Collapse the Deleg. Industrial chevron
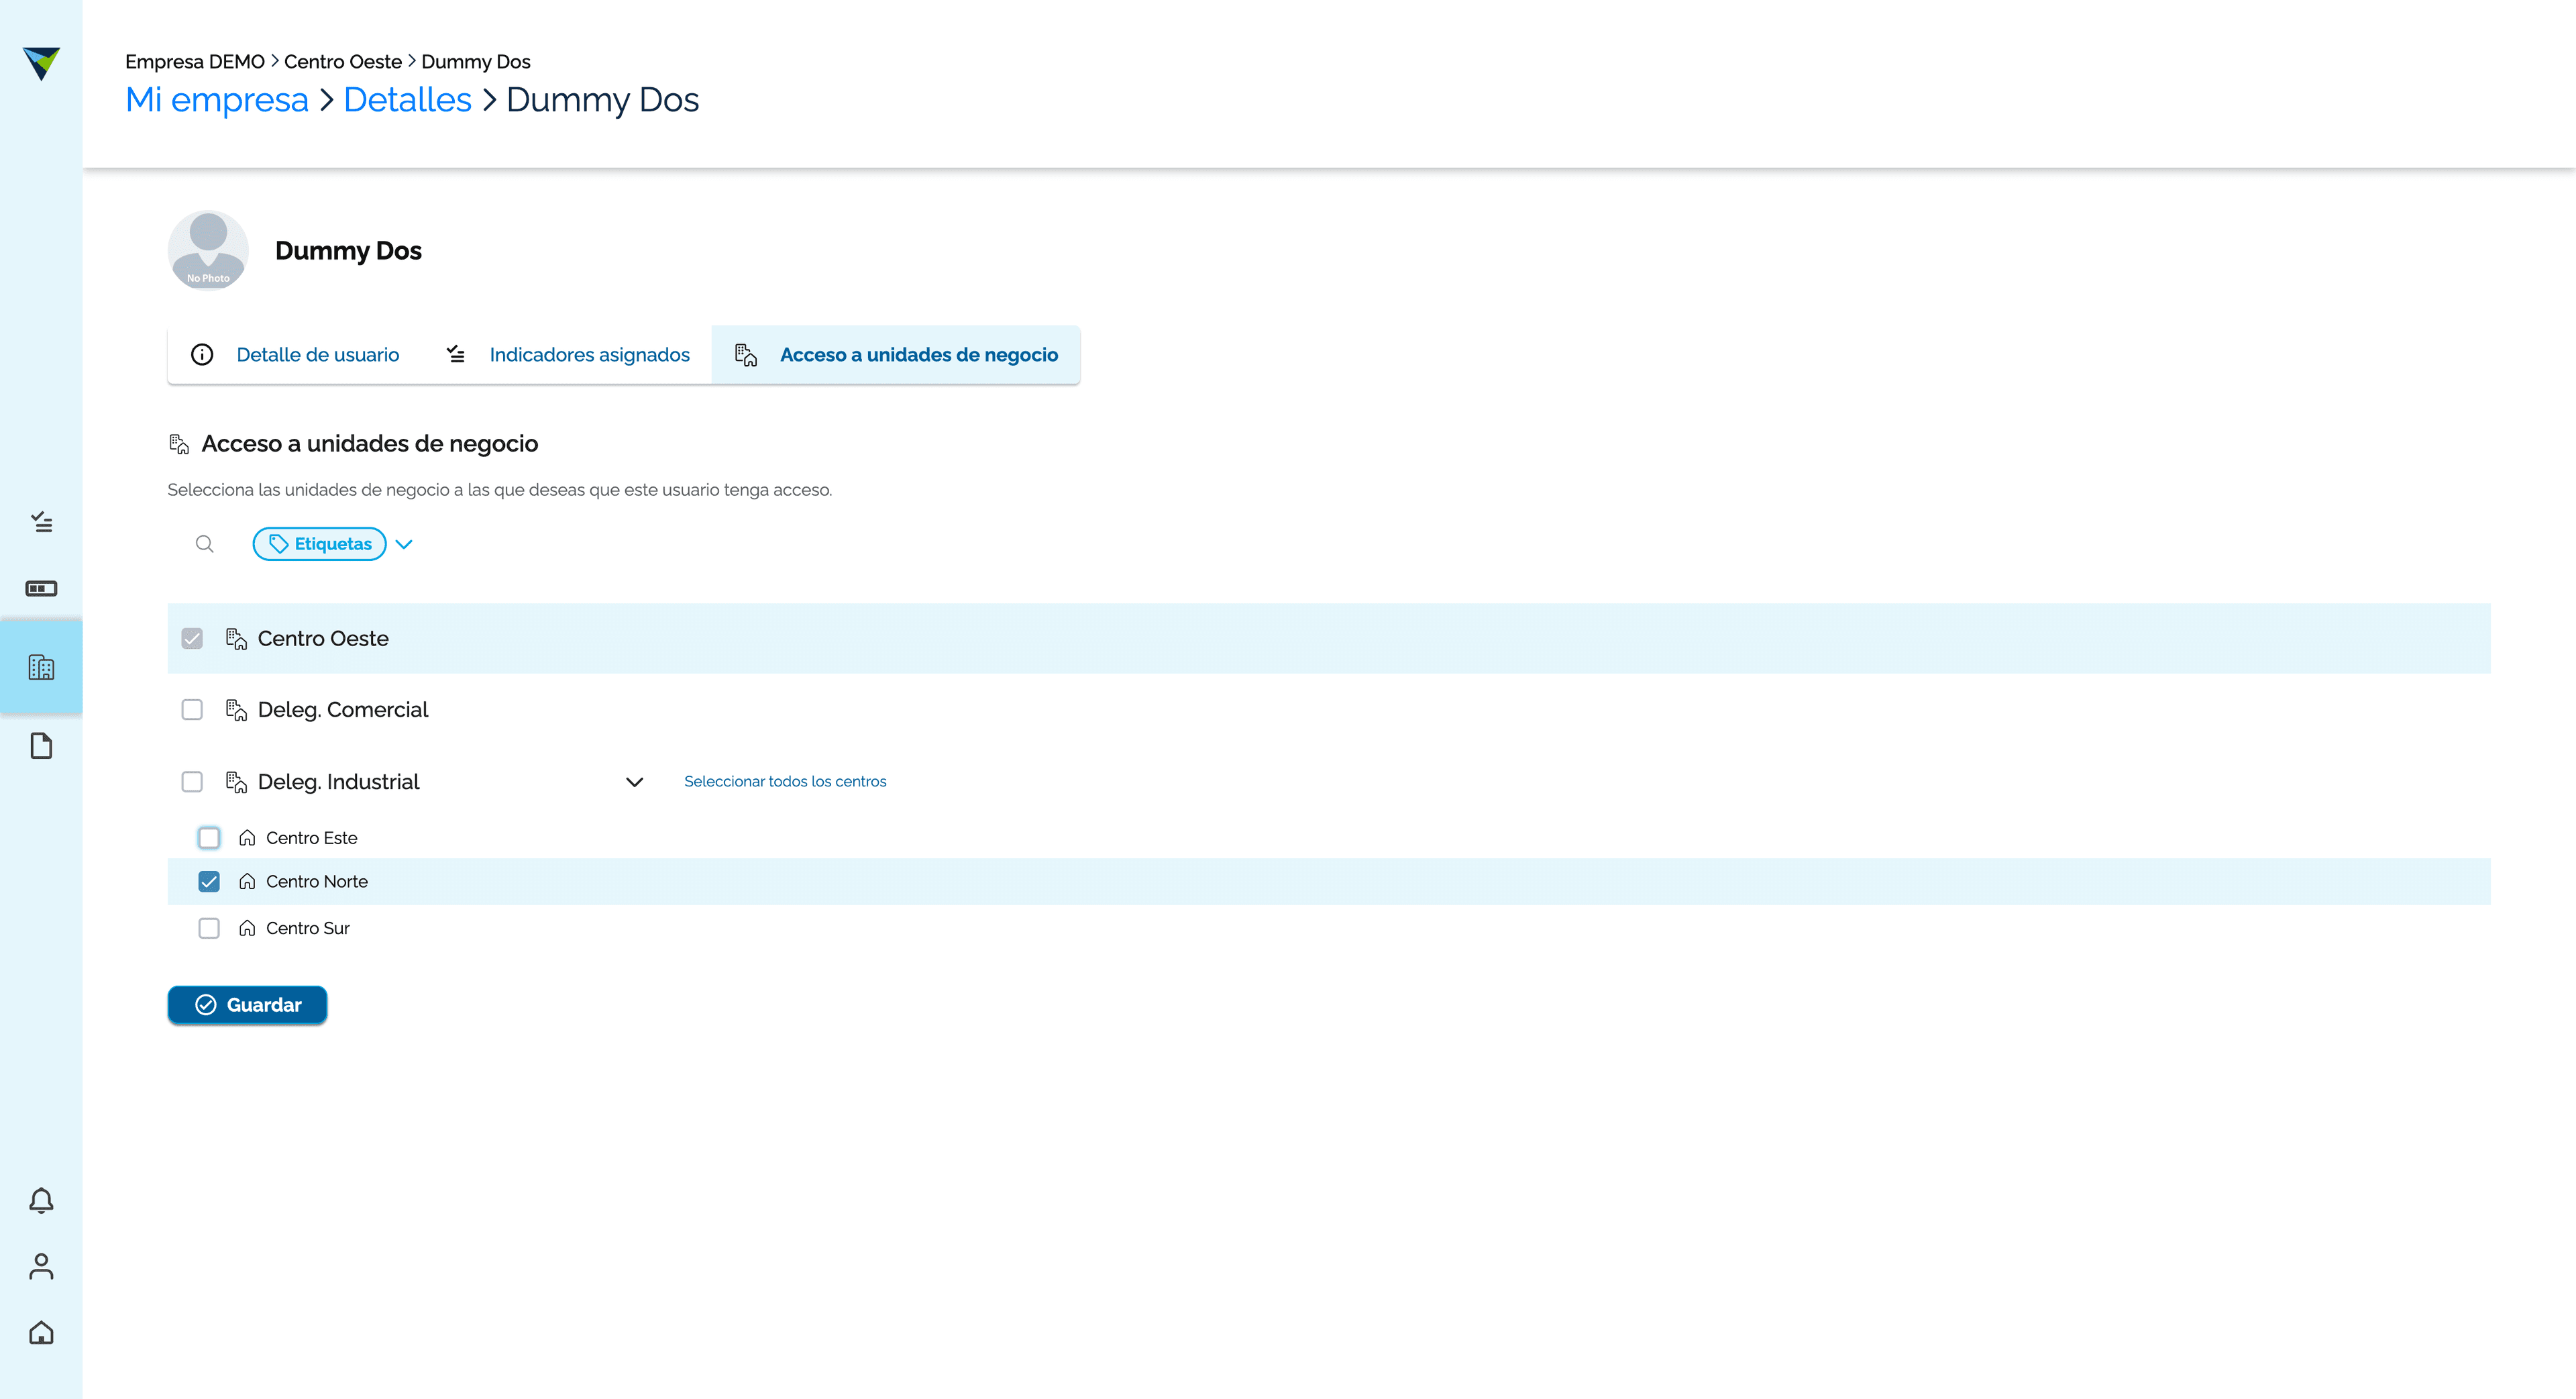Viewport: 2576px width, 1399px height. pos(634,782)
